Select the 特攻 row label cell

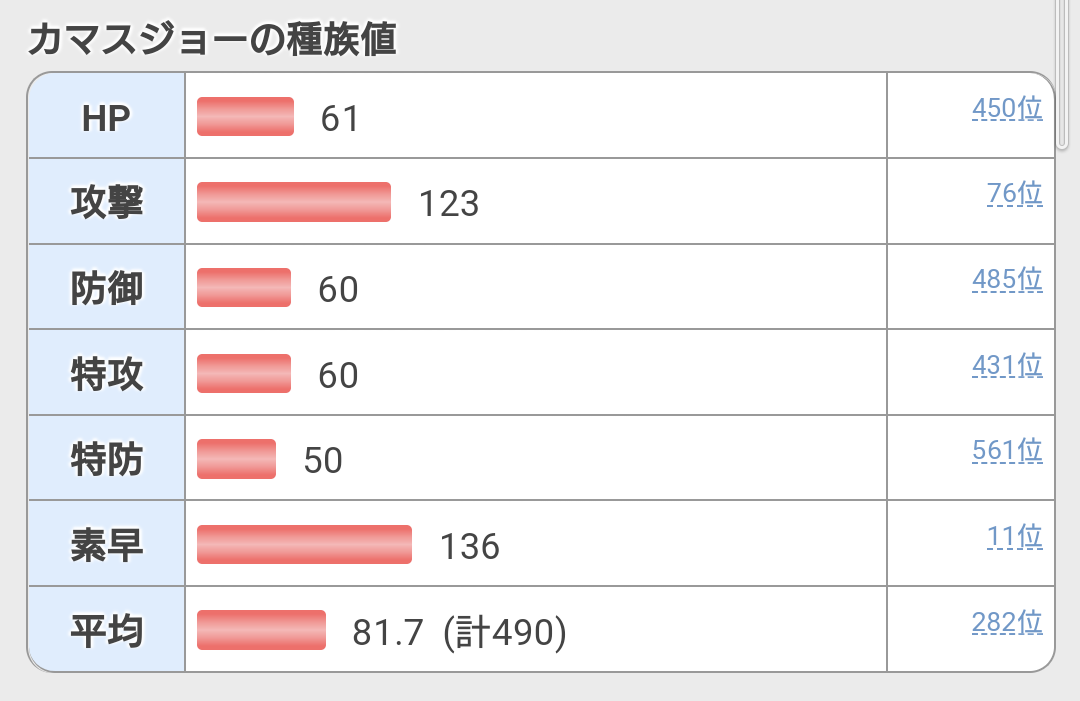[106, 375]
